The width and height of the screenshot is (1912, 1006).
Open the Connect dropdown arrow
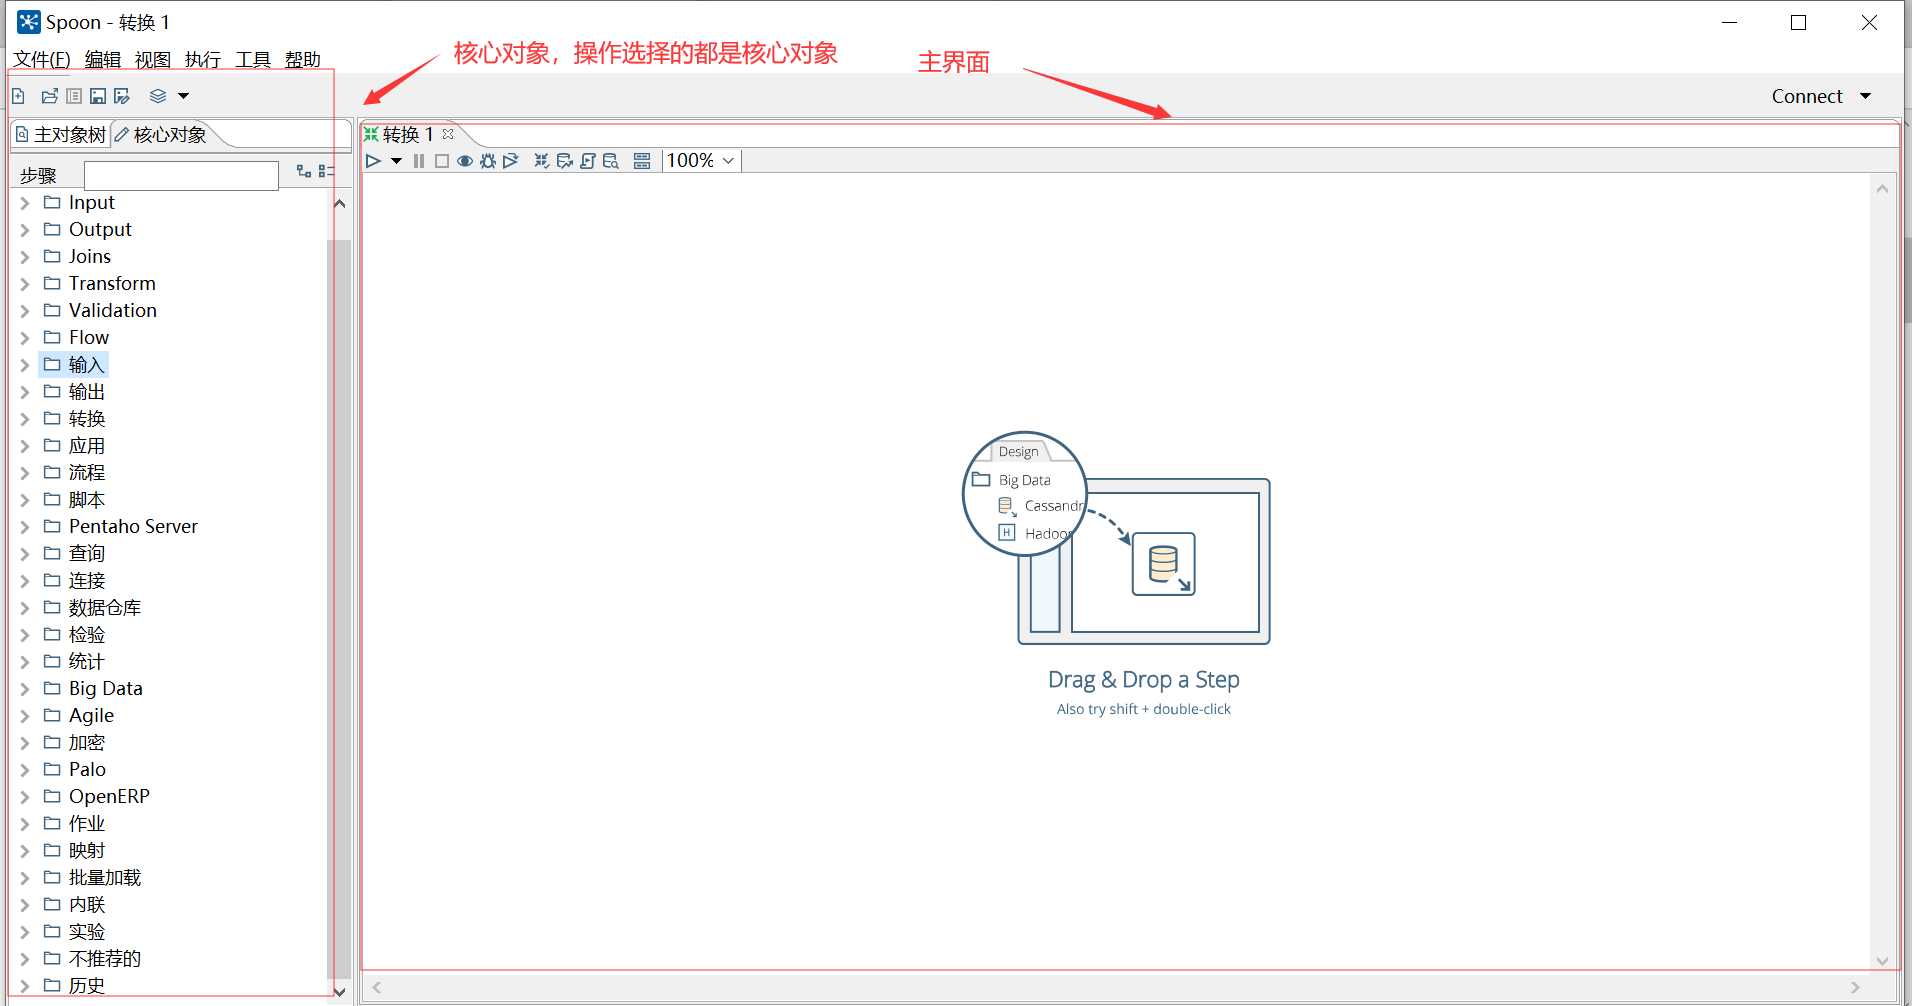[1865, 97]
